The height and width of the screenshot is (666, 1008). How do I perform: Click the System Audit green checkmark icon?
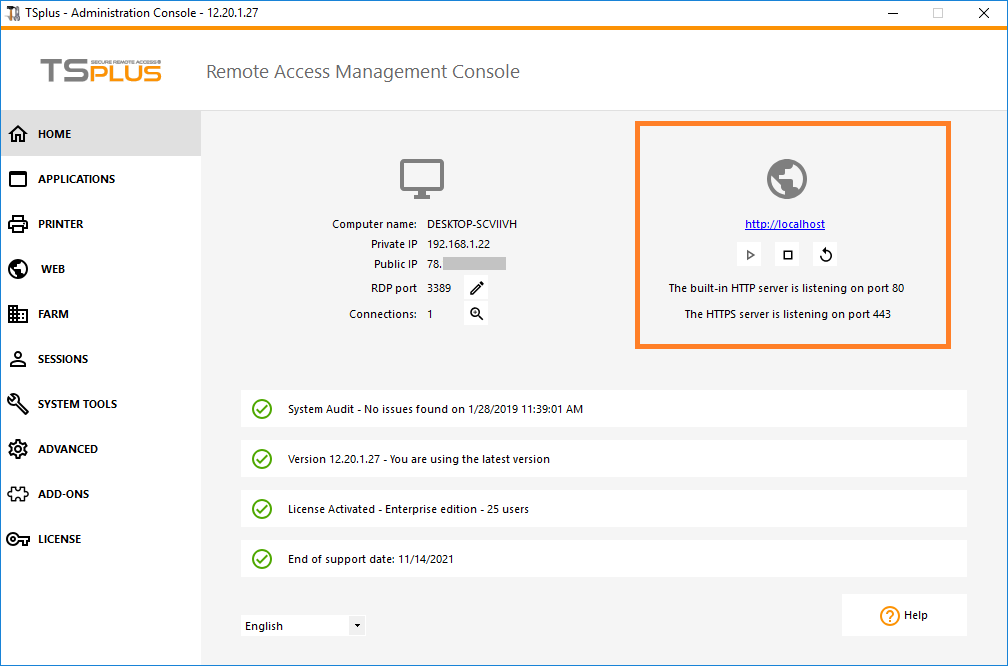click(x=262, y=409)
